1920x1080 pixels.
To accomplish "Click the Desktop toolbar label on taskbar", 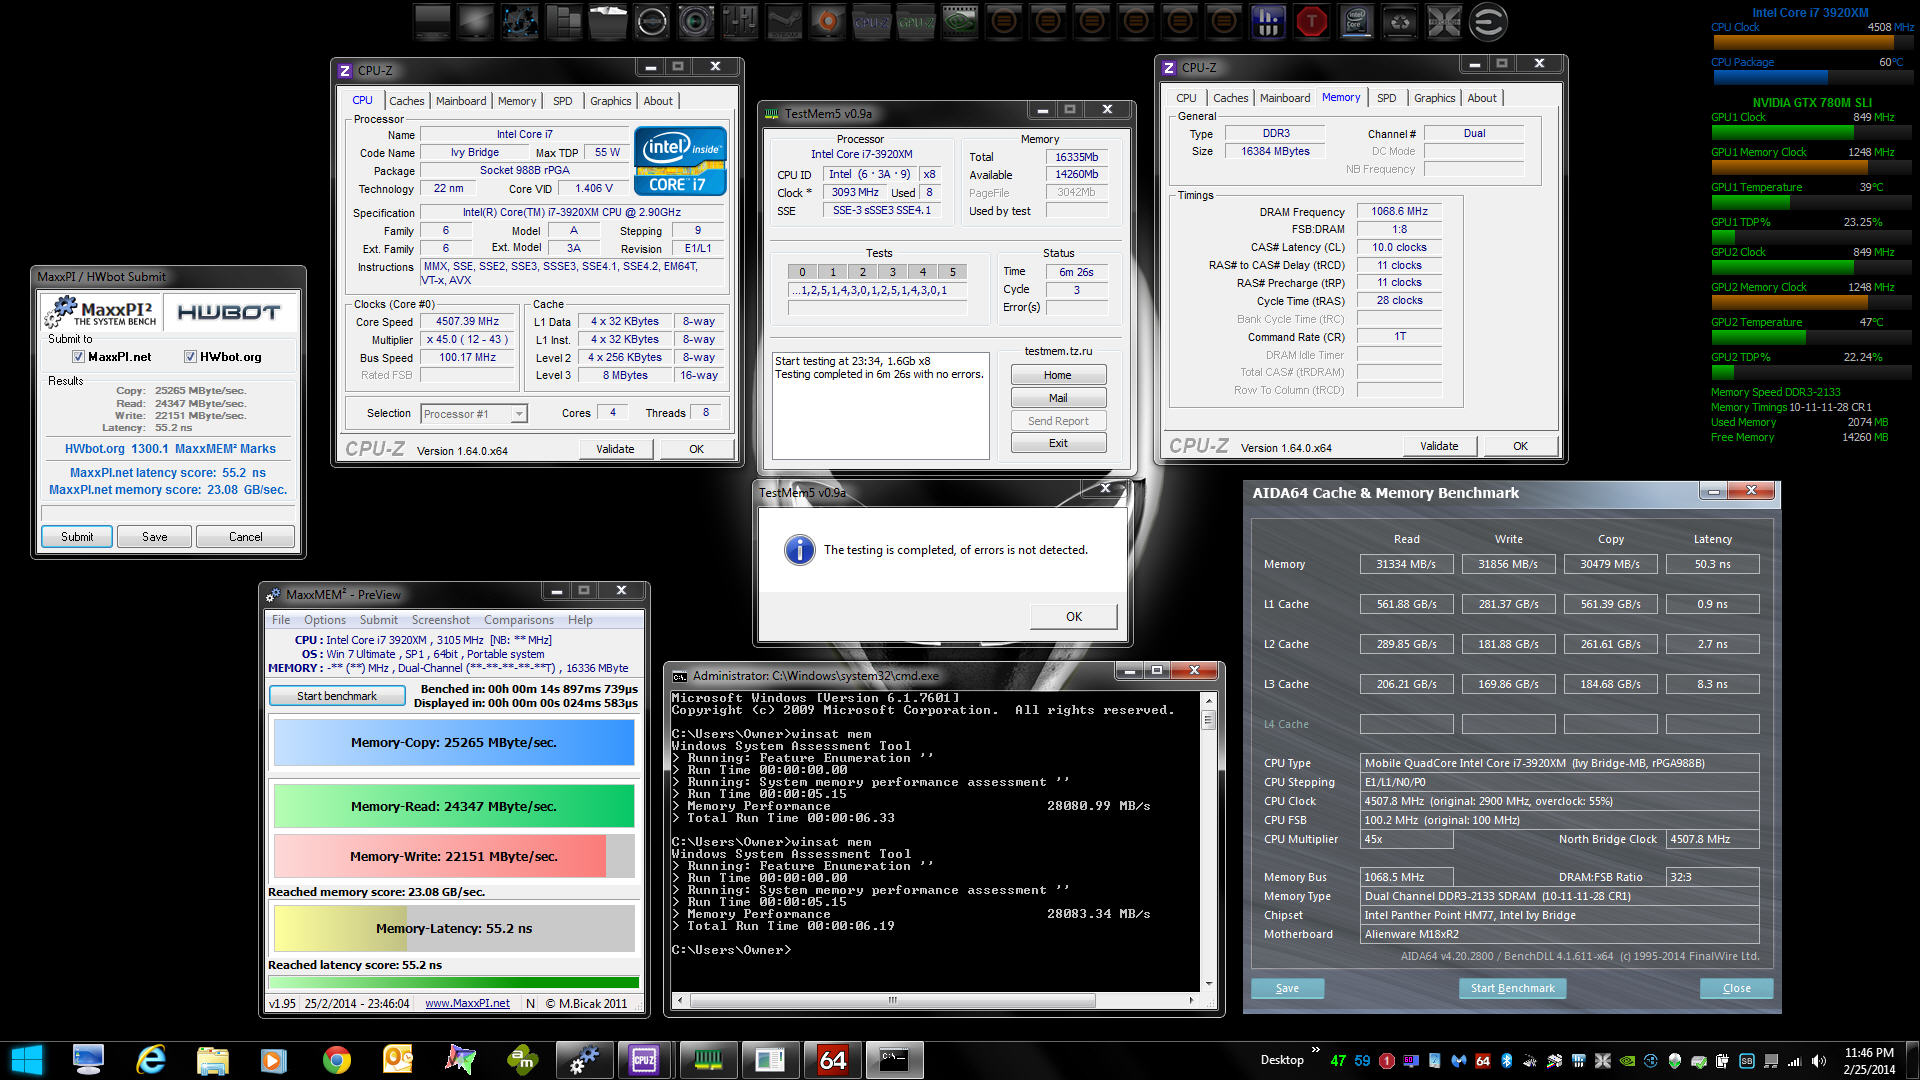I will pos(1281,1059).
